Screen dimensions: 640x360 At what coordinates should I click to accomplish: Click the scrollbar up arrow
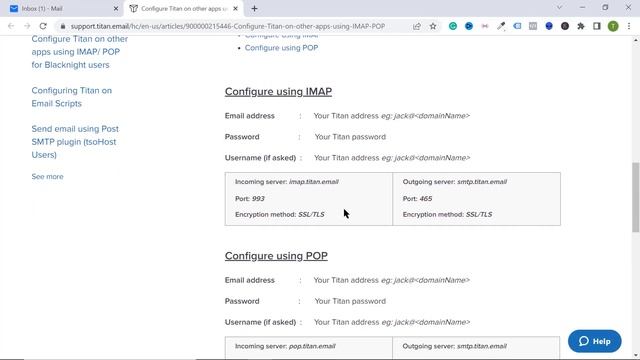[636, 40]
